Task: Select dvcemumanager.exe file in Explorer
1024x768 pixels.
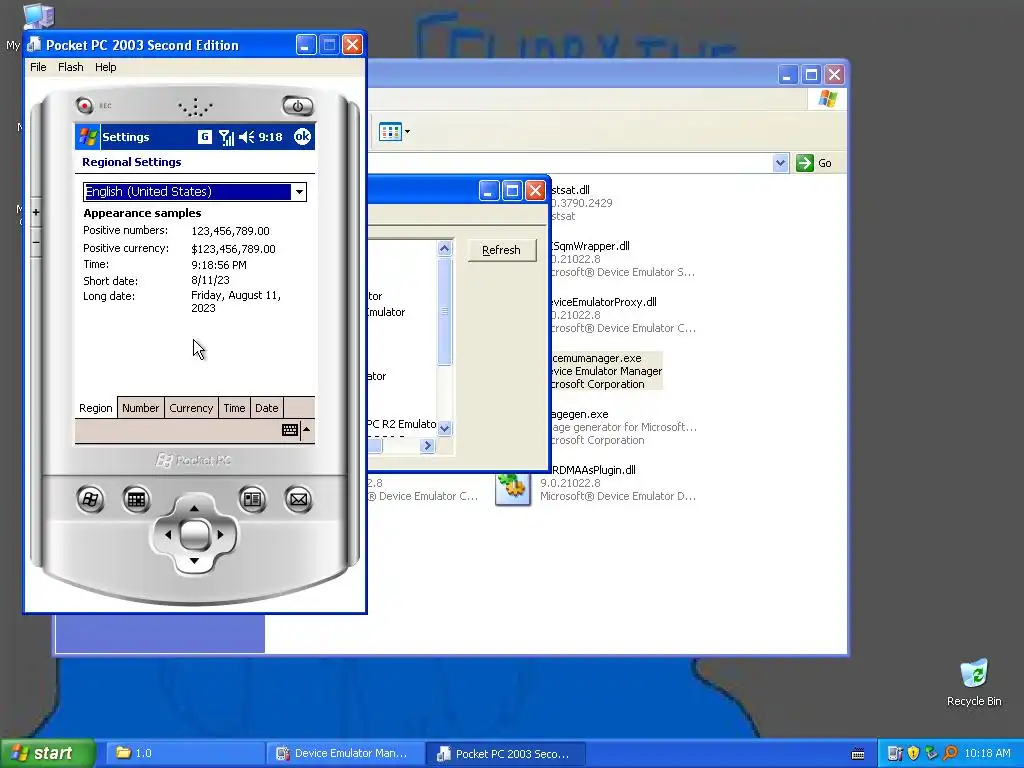Action: point(606,371)
